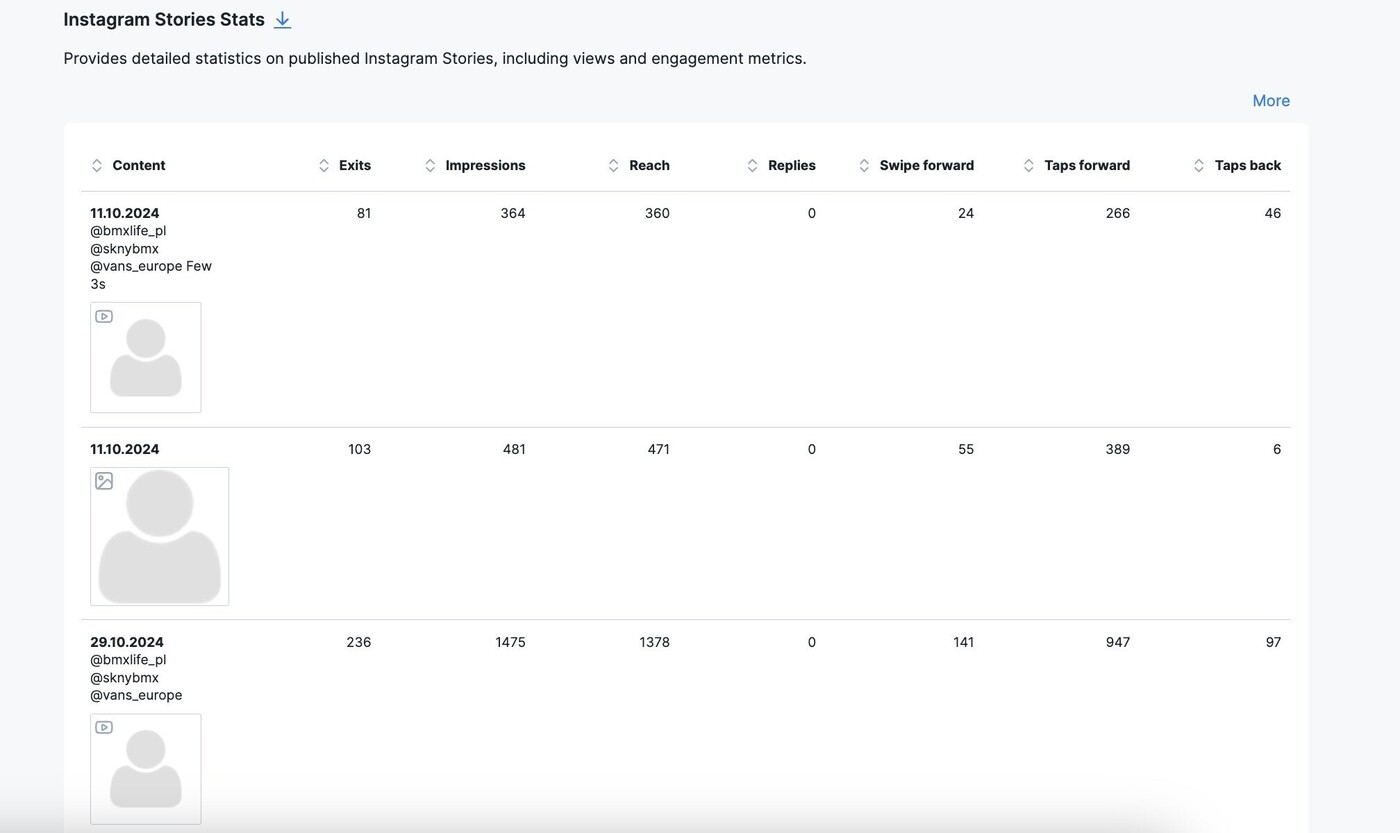The height and width of the screenshot is (833, 1400).
Task: Select Exits value 236
Action: click(x=359, y=642)
